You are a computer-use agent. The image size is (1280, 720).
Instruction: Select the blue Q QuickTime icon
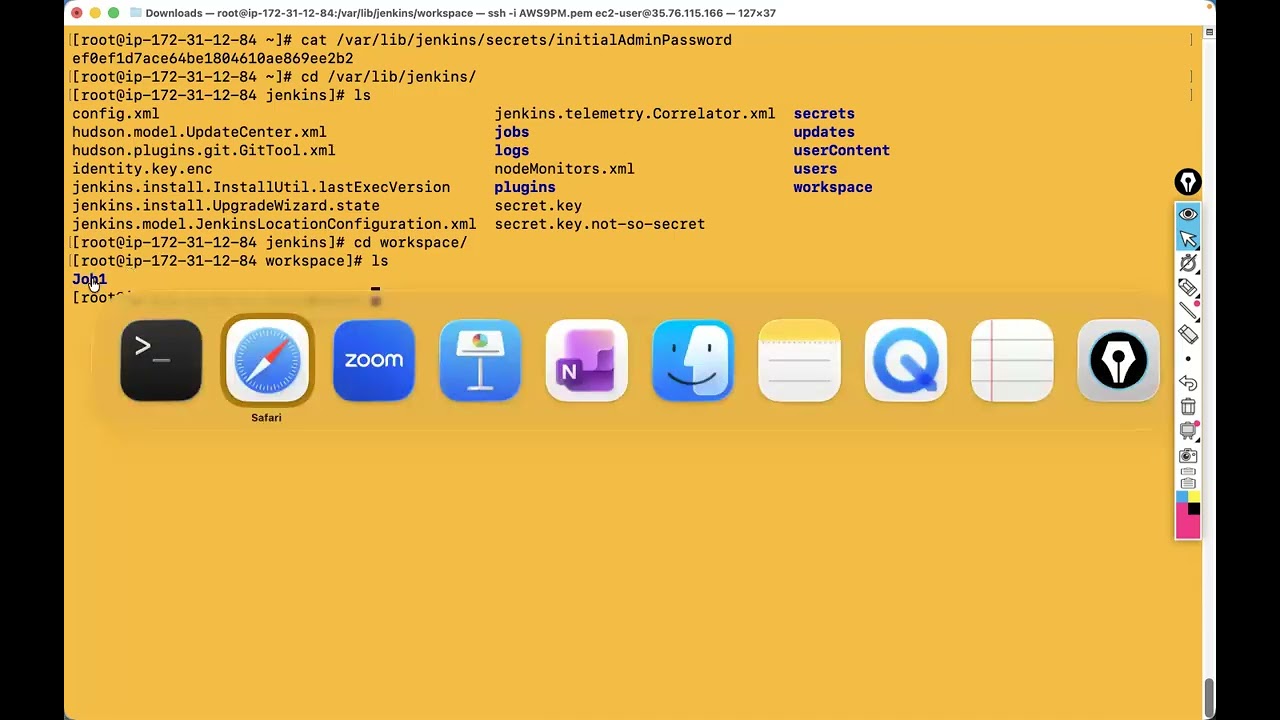tap(906, 361)
